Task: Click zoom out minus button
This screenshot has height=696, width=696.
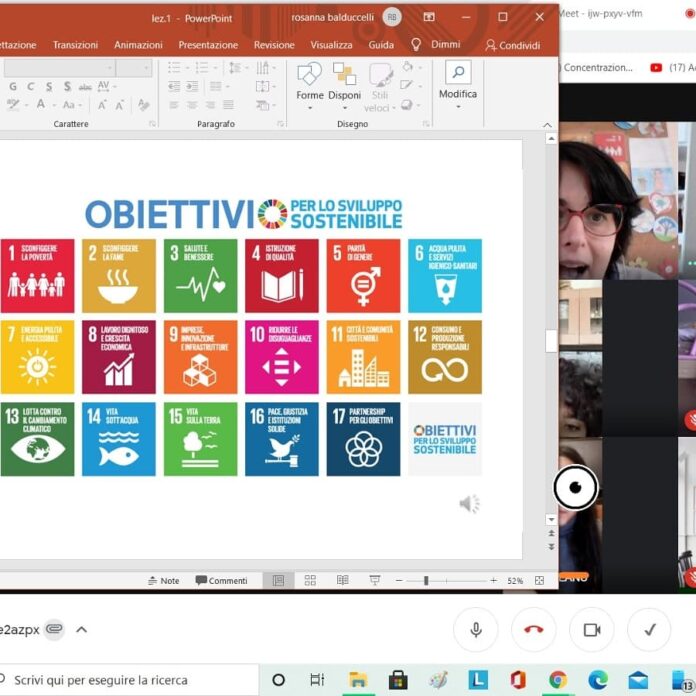Action: (399, 581)
